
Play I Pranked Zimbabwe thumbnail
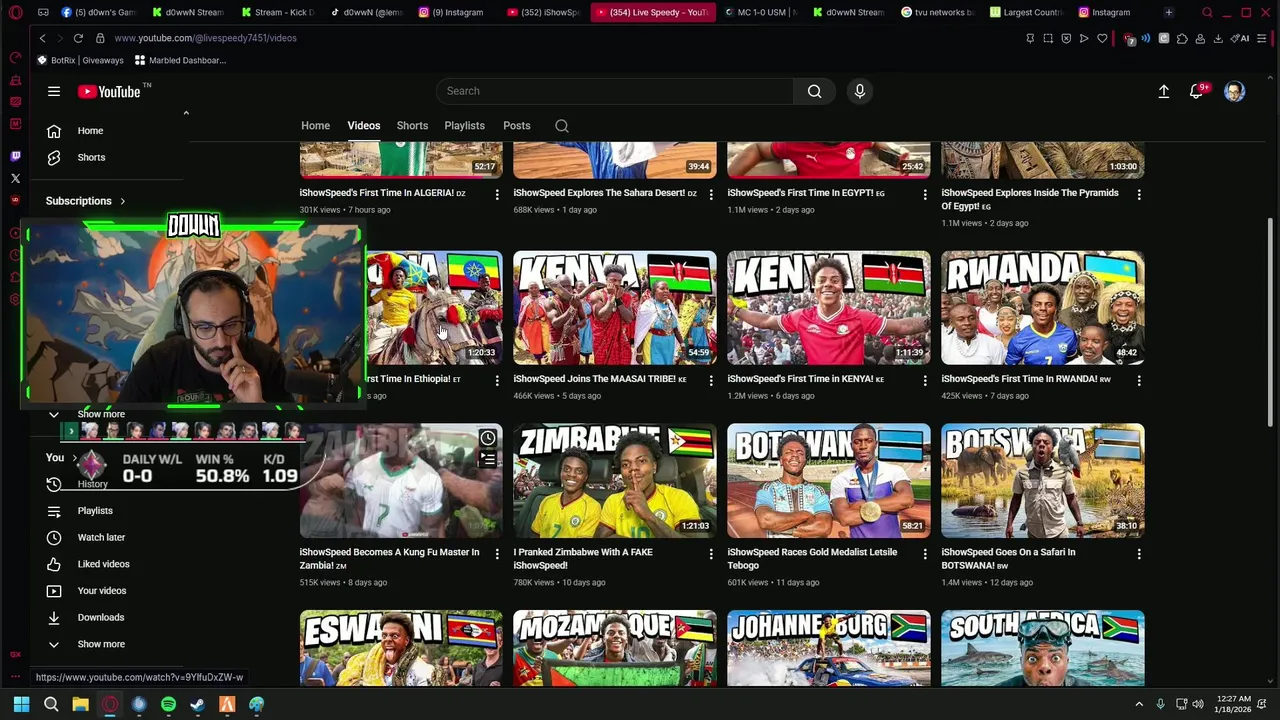point(615,481)
